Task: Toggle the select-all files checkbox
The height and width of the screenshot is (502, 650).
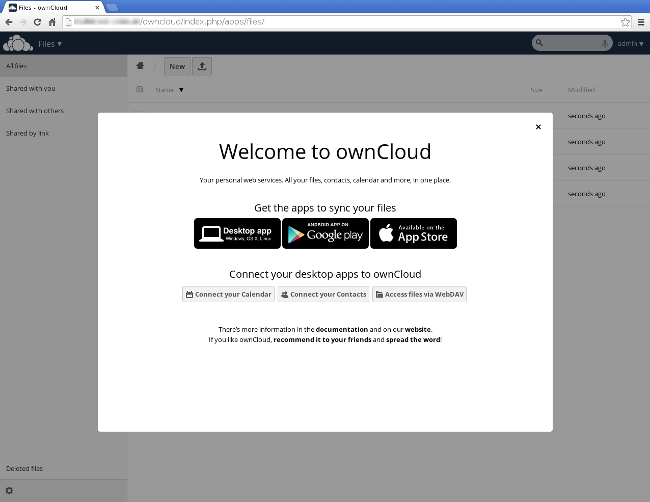Action: (x=140, y=89)
